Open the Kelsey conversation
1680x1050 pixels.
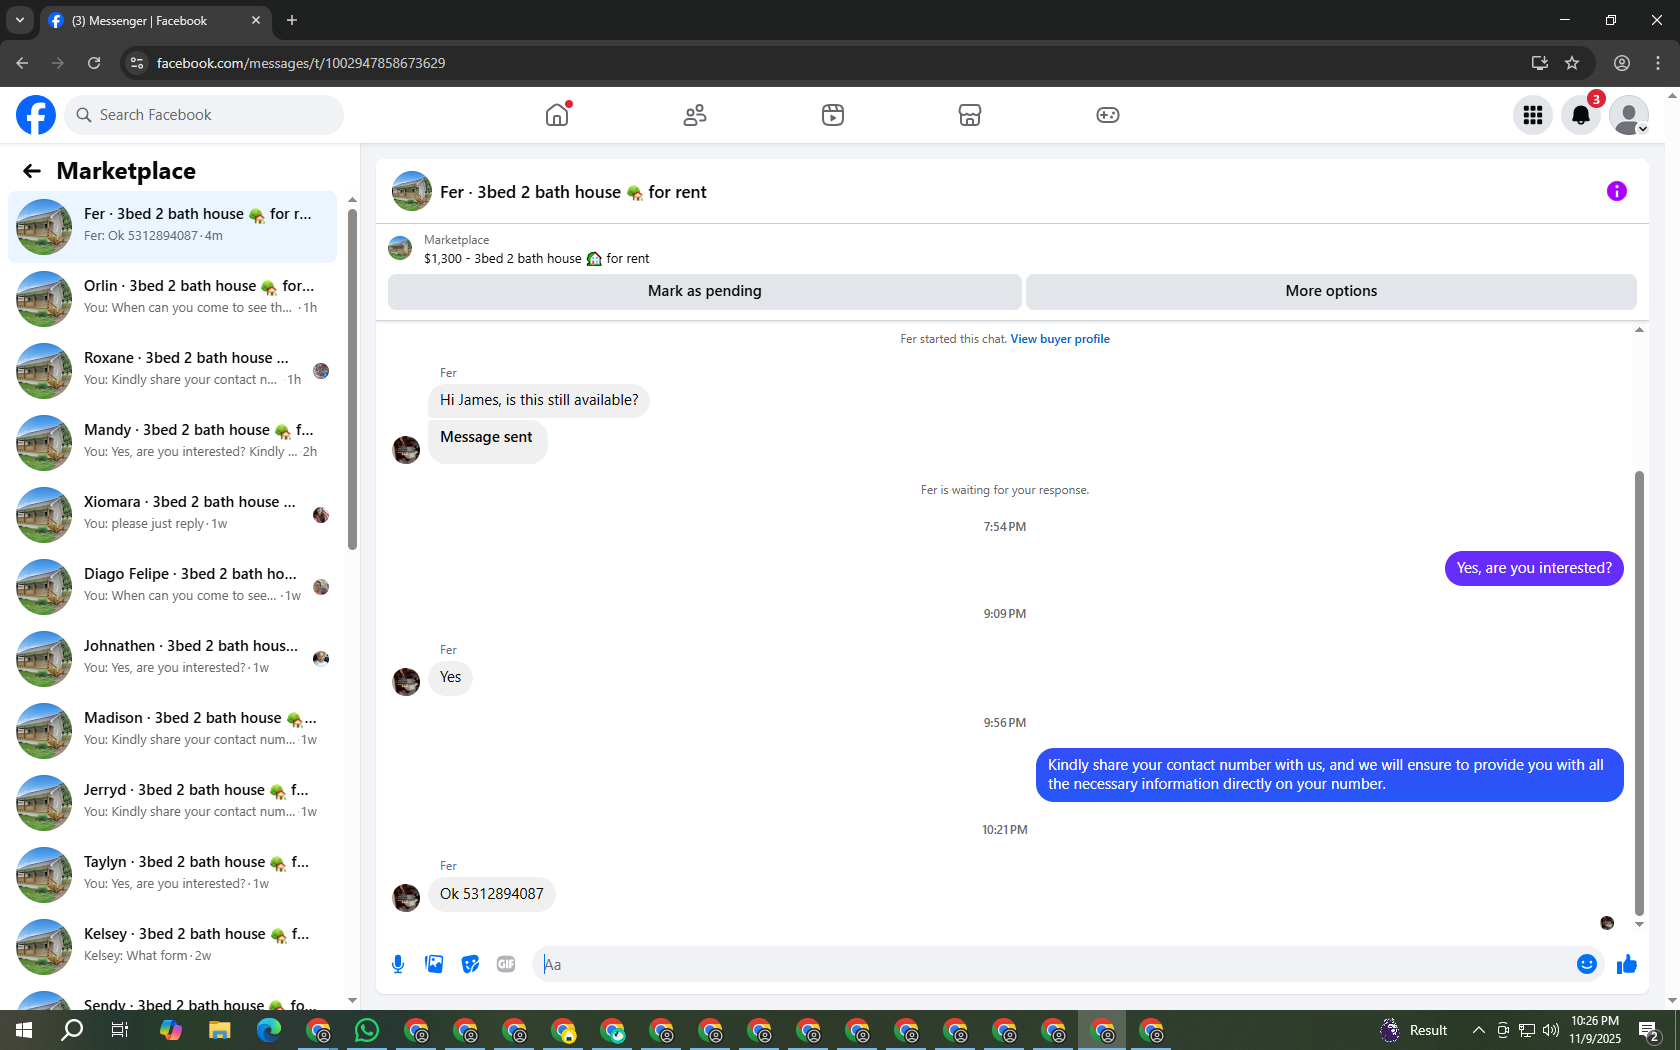172,947
